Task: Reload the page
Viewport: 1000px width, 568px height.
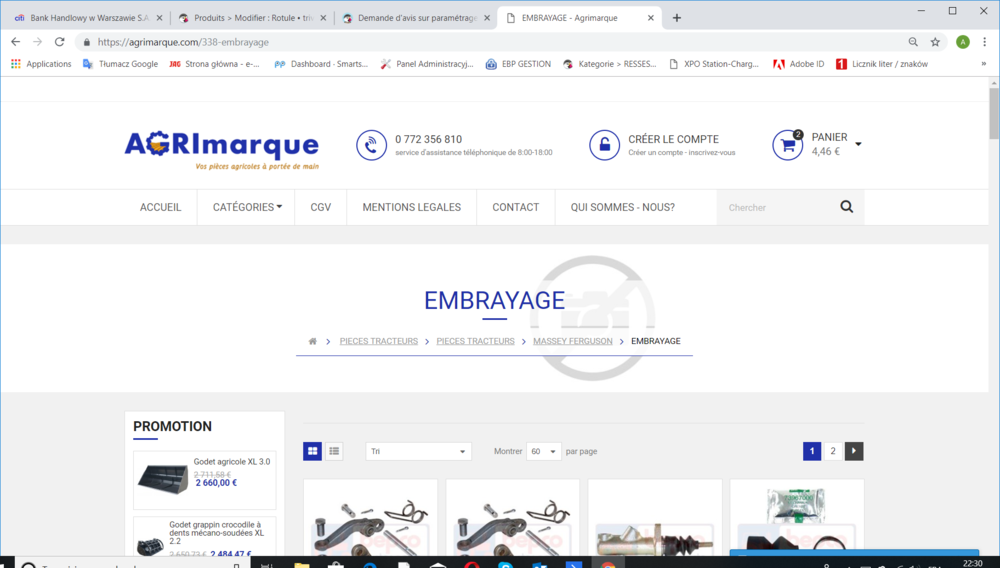Action: click(x=59, y=42)
